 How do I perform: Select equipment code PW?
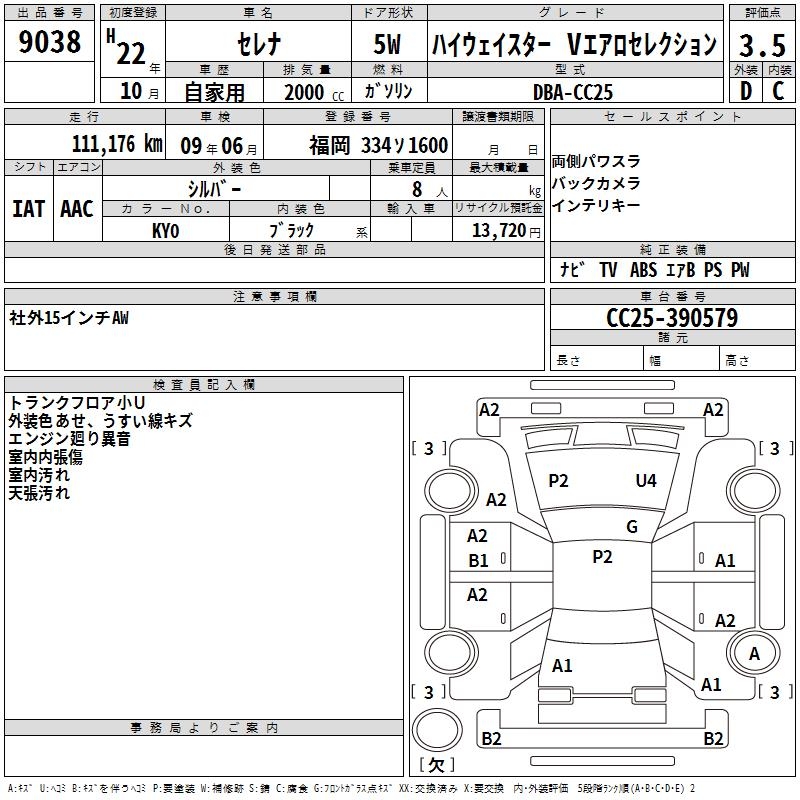coord(740,270)
